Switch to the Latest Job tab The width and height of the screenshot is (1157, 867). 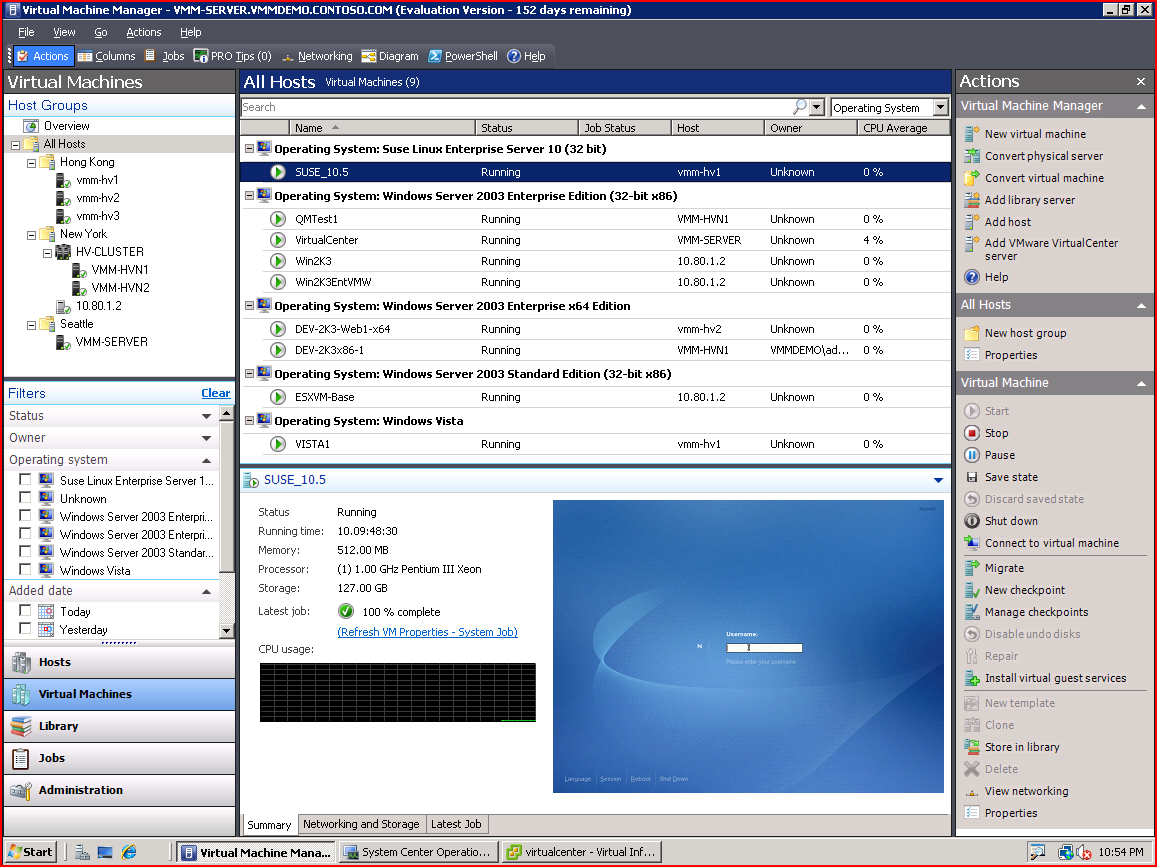(x=456, y=824)
